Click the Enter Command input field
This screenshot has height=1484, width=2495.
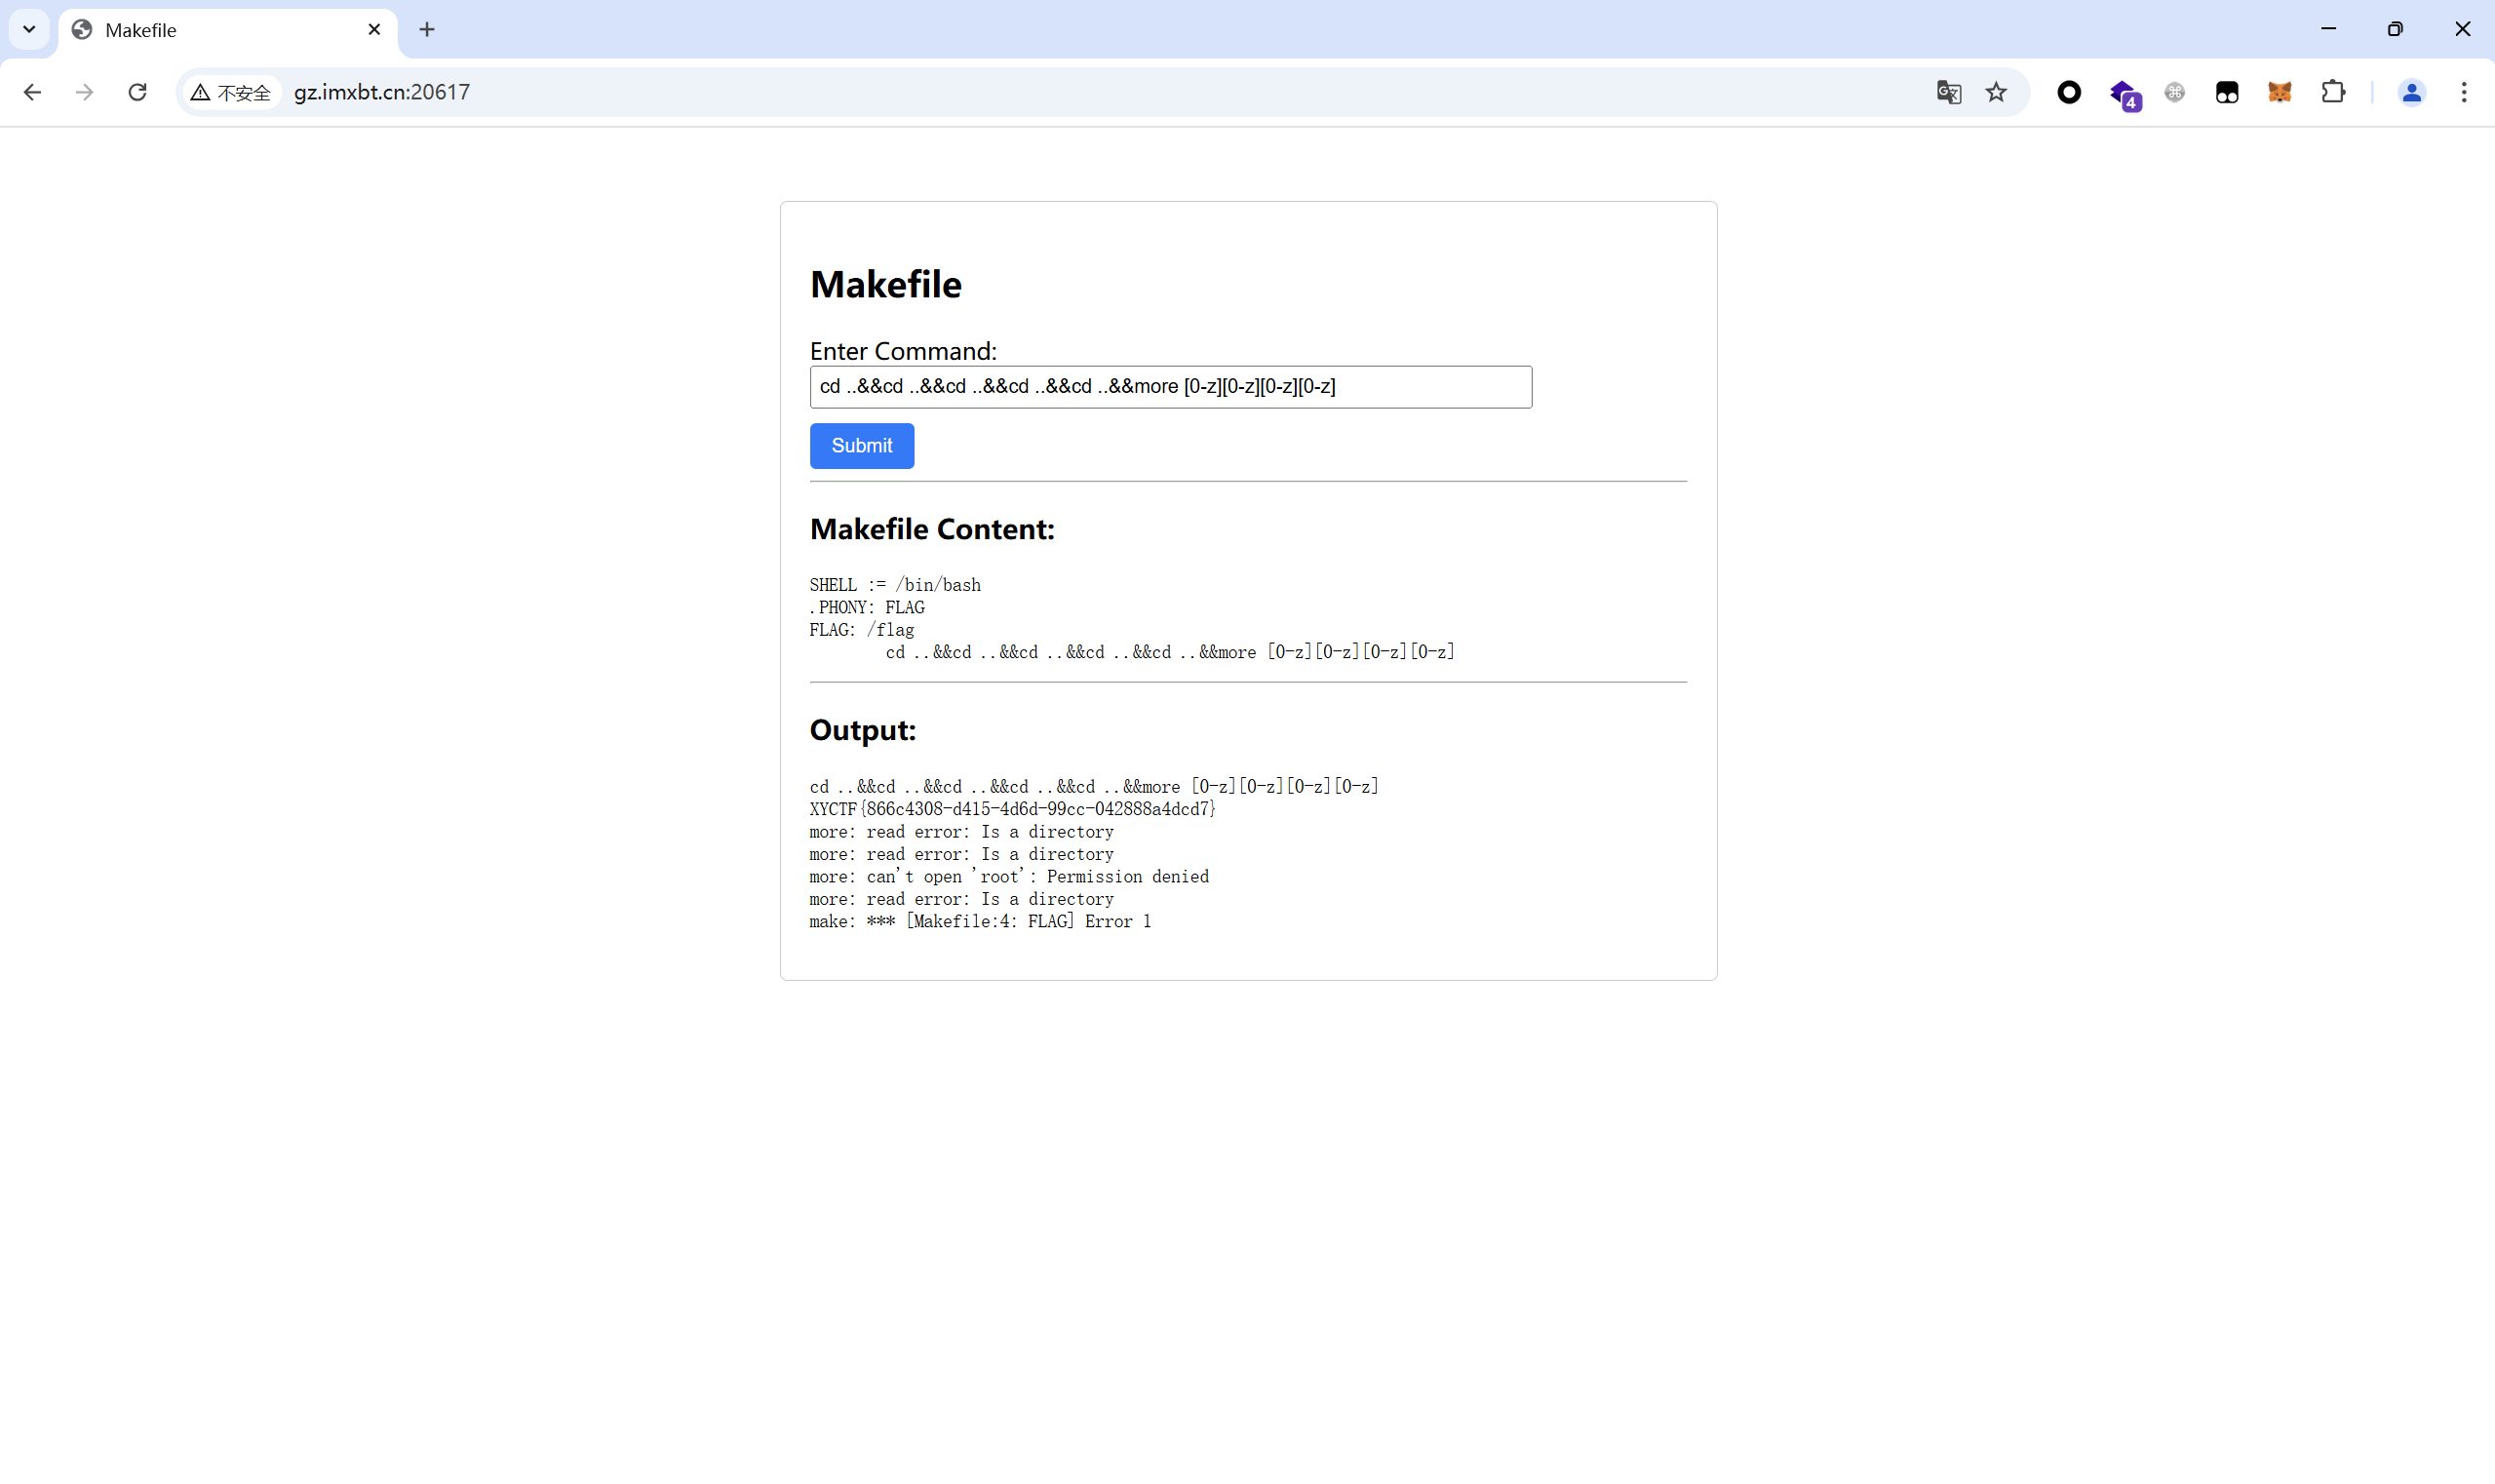click(x=1170, y=387)
